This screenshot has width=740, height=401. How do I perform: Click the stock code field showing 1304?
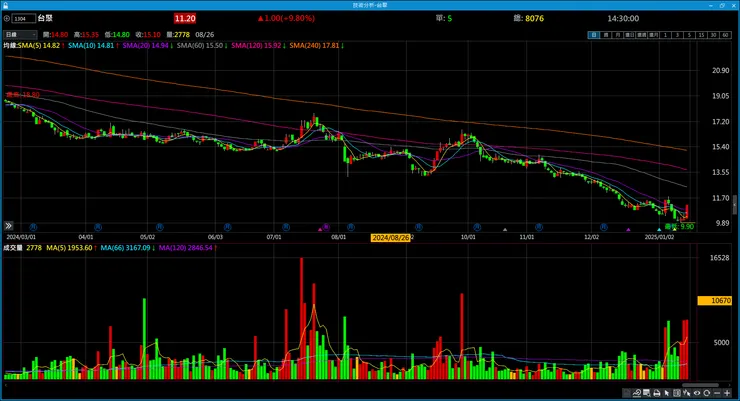[24, 18]
